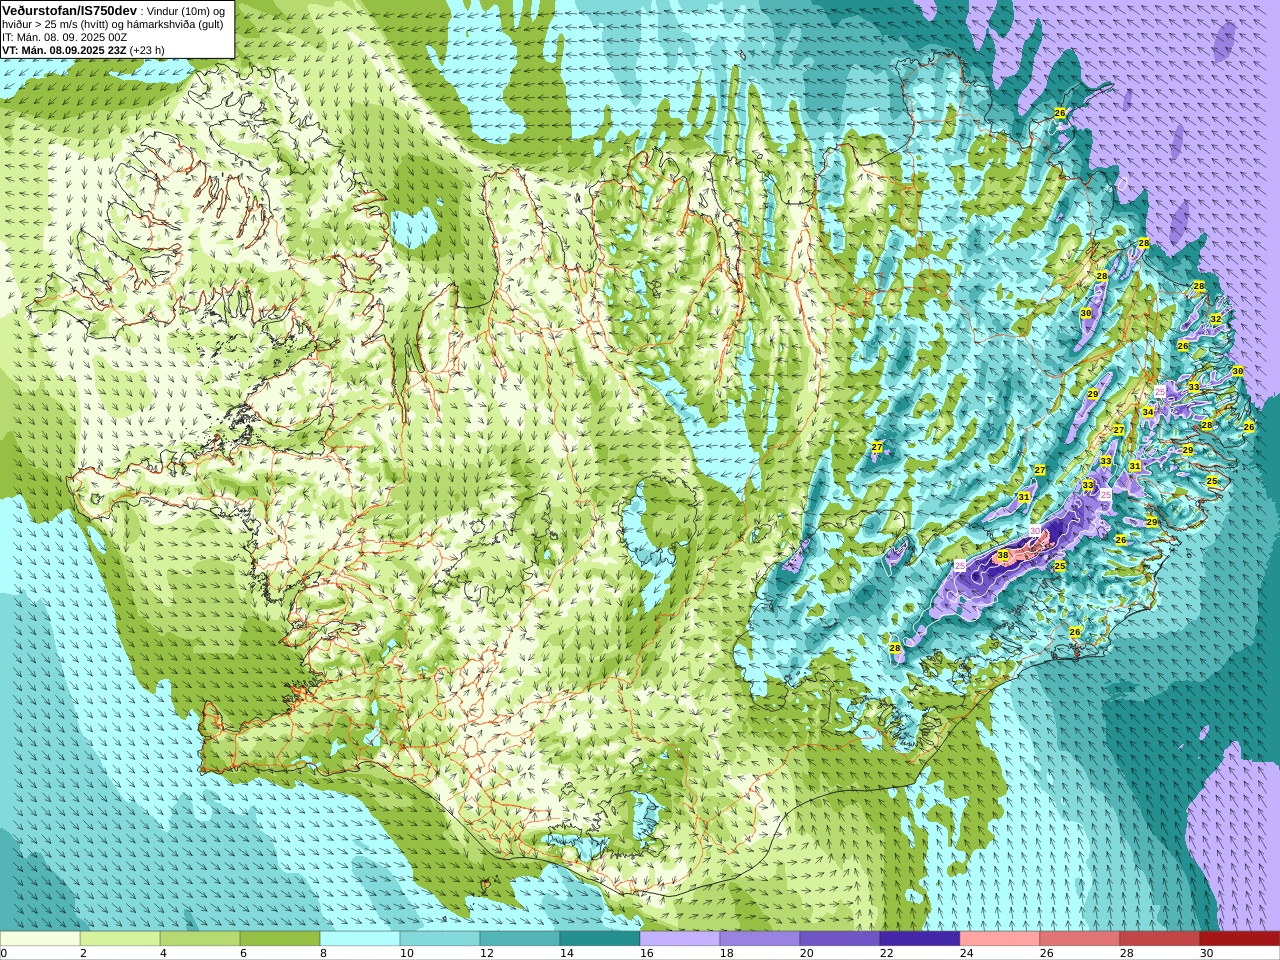Click the yellow gust marker labeled 32
Viewport: 1280px width, 960px height.
tap(1216, 319)
